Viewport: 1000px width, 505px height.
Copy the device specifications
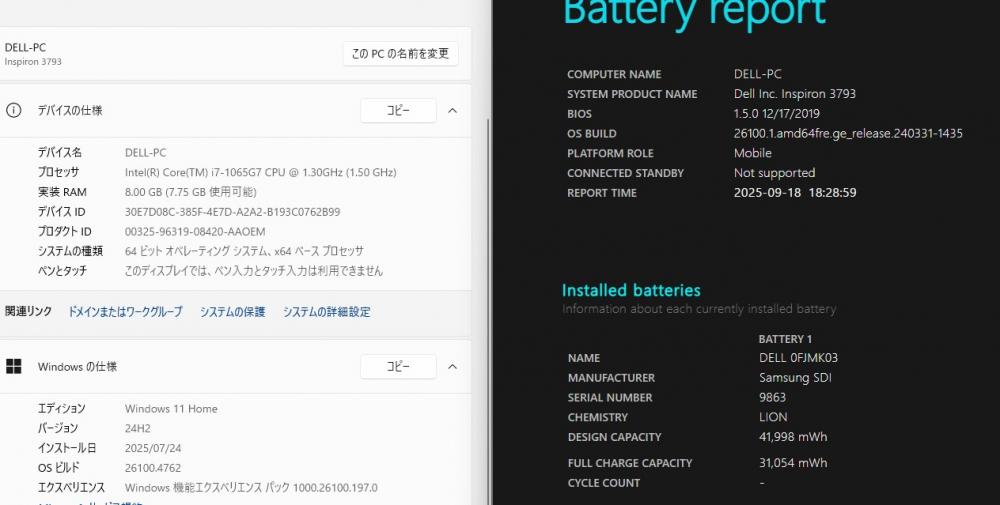pyautogui.click(x=398, y=111)
